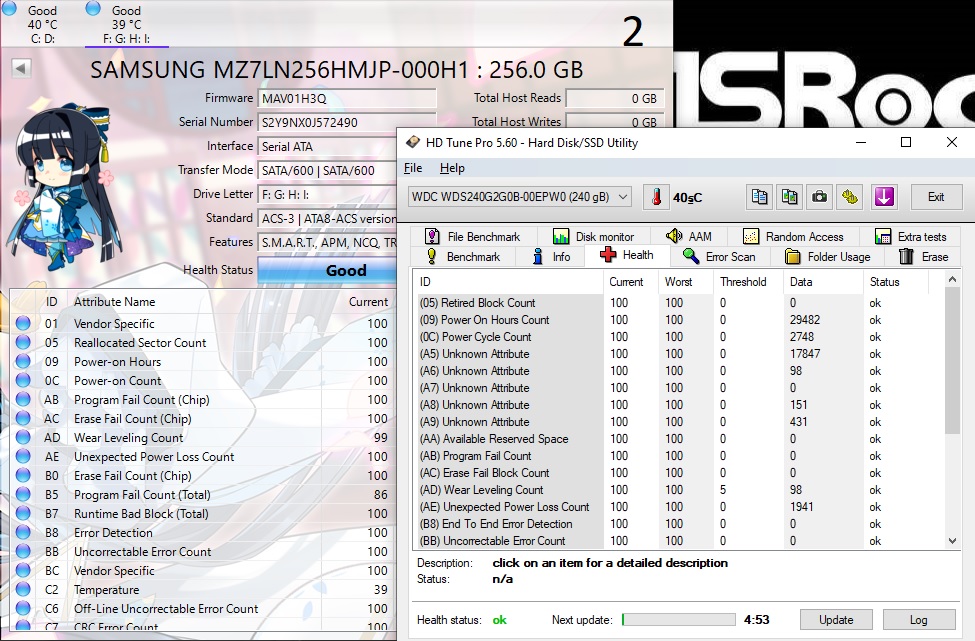Image resolution: width=975 pixels, height=641 pixels.
Task: Click the Next update progress bar
Action: point(678,619)
